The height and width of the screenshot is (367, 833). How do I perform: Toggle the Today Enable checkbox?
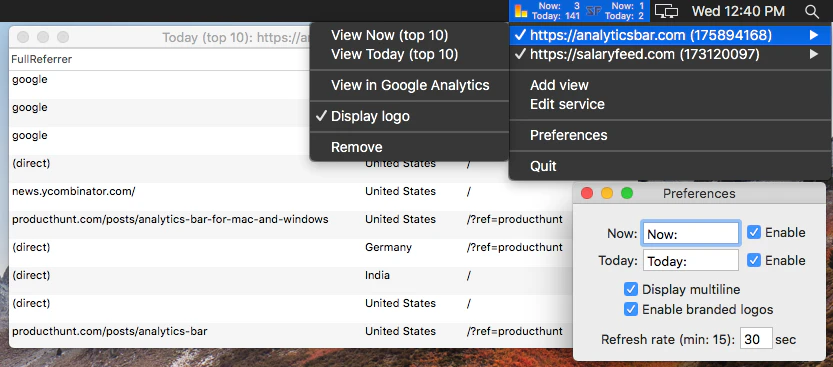[x=754, y=260]
